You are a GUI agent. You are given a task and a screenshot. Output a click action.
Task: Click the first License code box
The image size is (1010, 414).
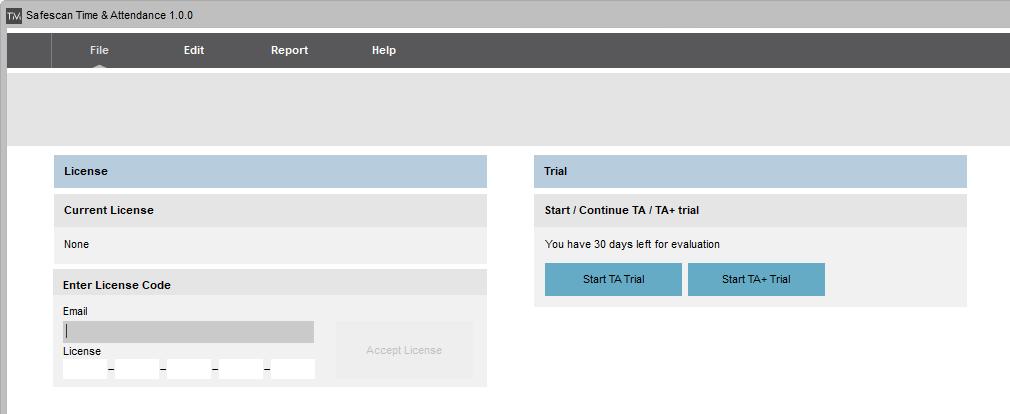pyautogui.click(x=85, y=369)
